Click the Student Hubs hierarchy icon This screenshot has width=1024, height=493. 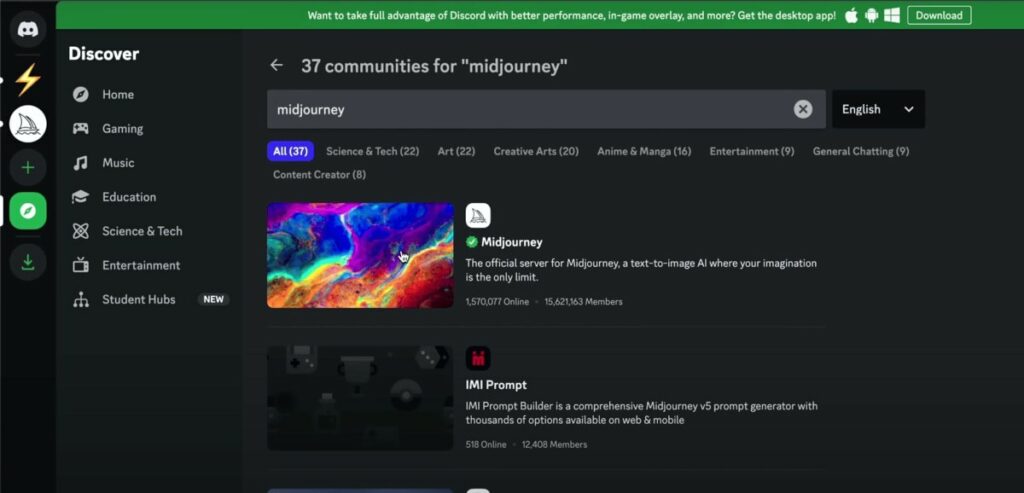(81, 300)
